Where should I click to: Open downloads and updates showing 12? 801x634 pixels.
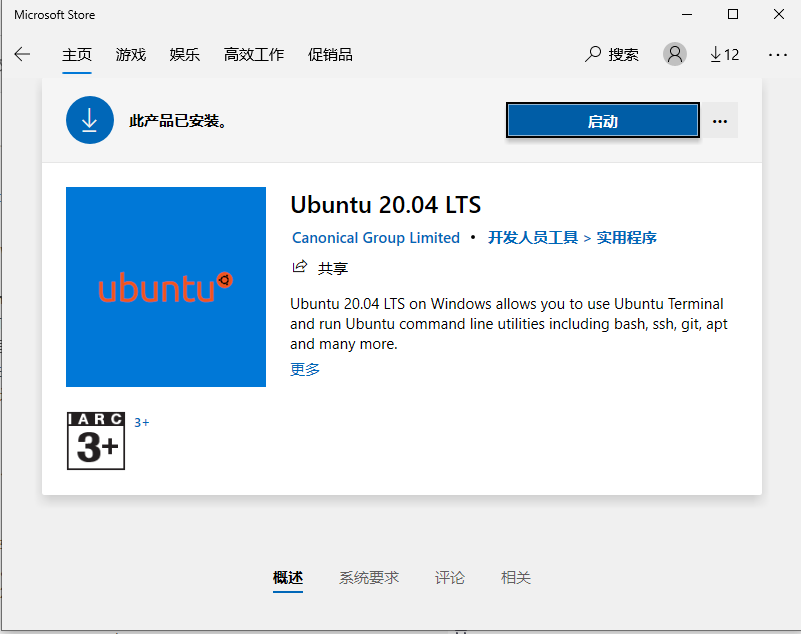coord(724,54)
